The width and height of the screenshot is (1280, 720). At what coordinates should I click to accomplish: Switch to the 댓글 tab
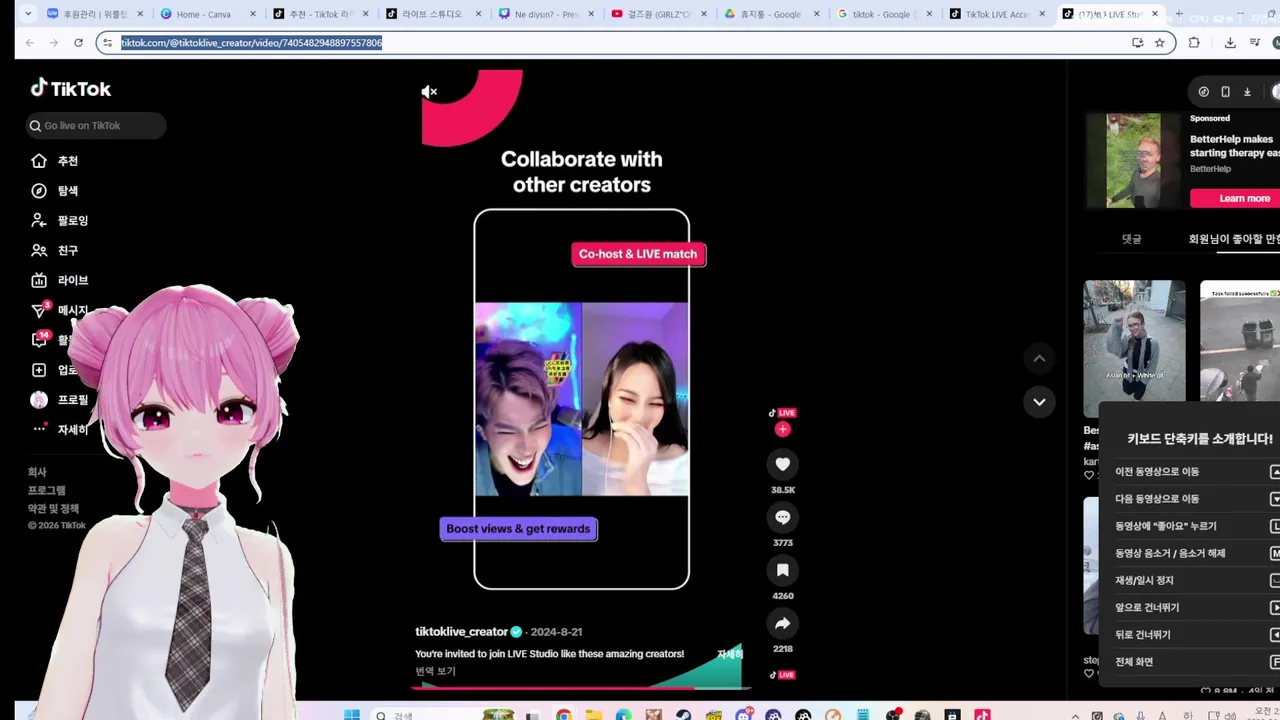(x=1131, y=239)
